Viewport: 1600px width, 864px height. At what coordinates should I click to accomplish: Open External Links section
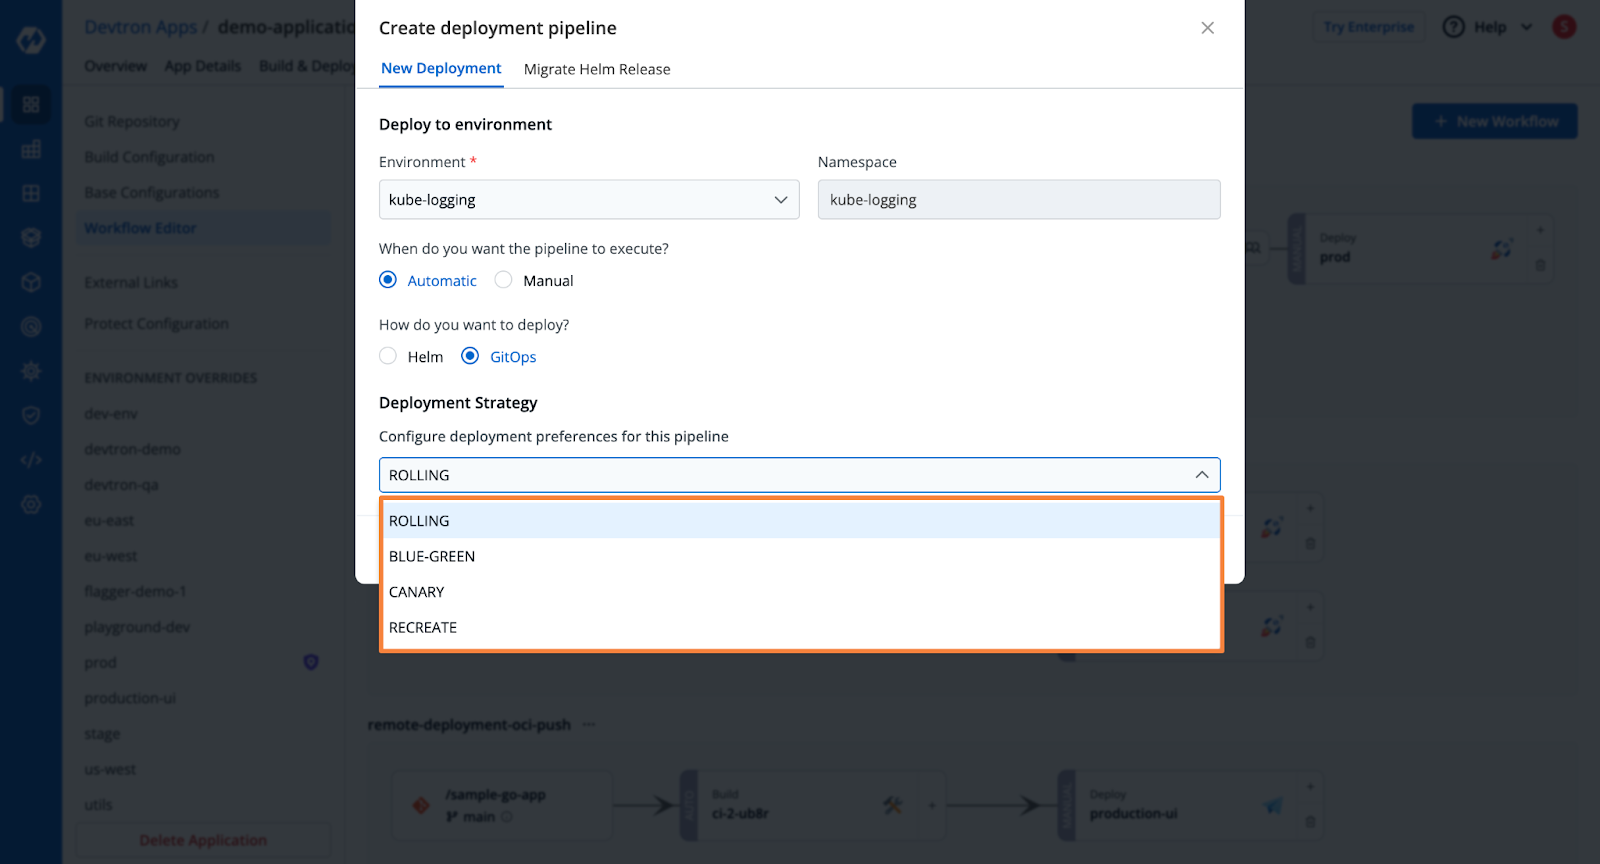[x=131, y=283]
